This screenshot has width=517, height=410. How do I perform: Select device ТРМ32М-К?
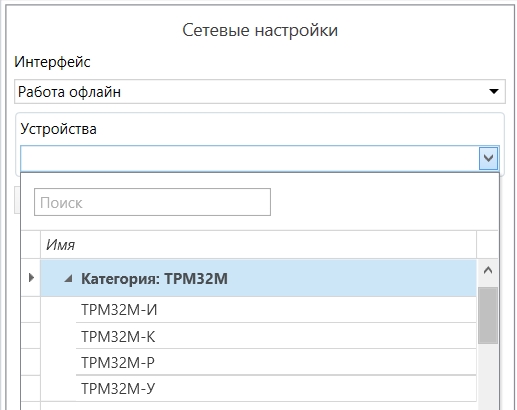[x=276, y=336]
